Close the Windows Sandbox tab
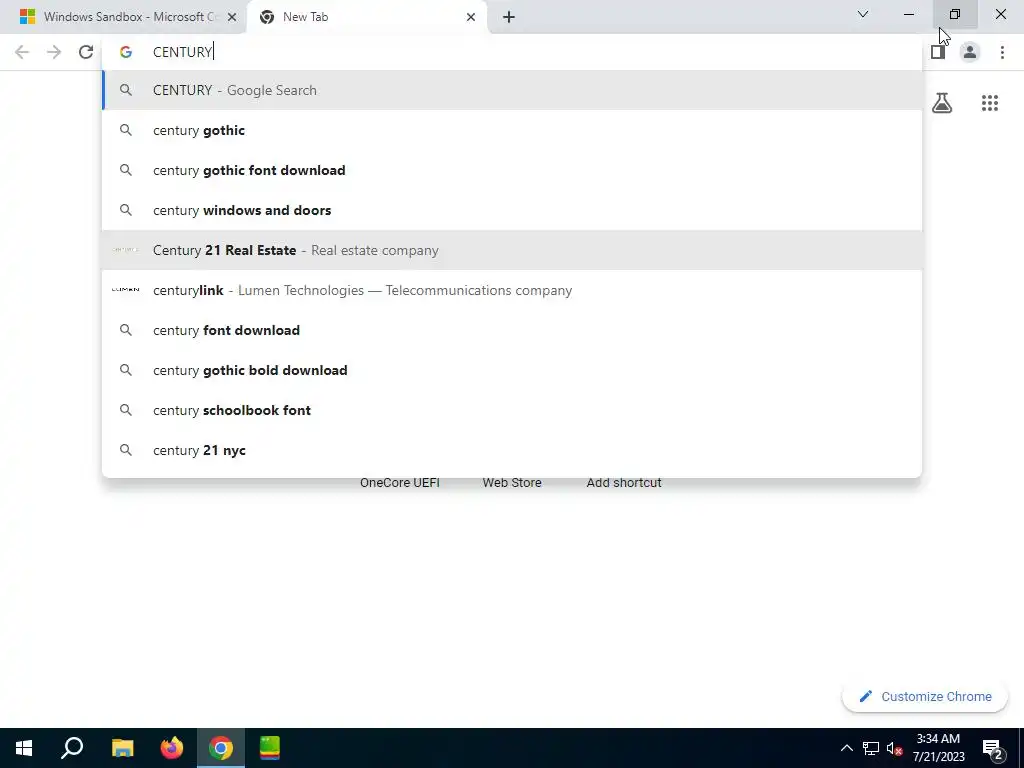 tap(232, 17)
